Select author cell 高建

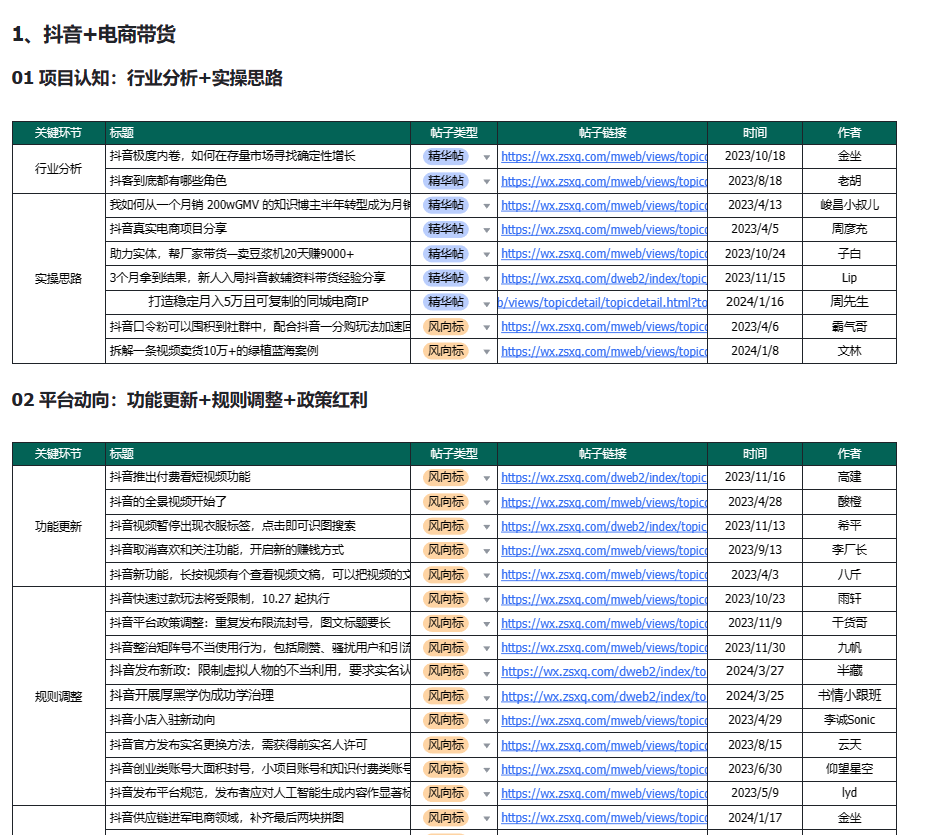point(849,477)
